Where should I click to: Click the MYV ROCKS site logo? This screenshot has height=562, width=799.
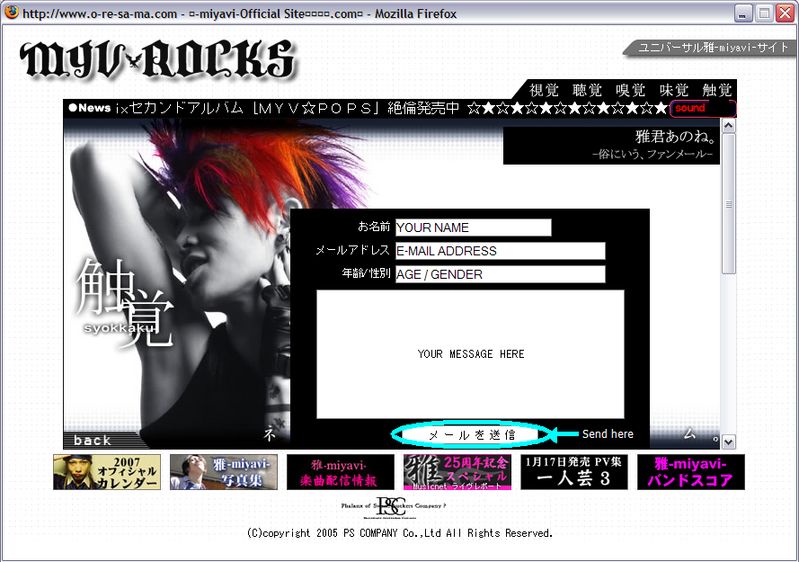157,60
